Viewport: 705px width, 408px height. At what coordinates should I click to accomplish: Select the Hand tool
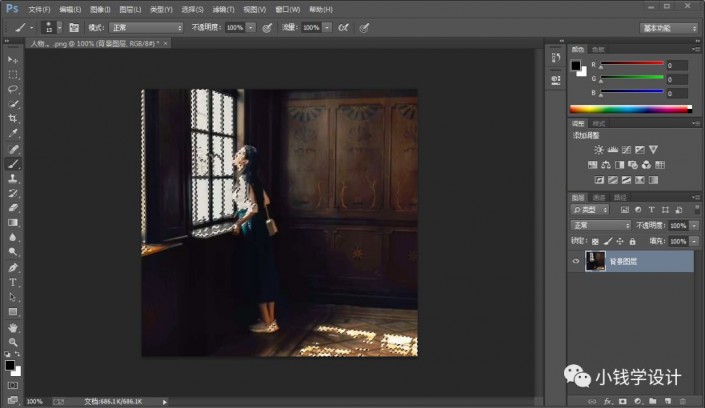click(x=13, y=327)
